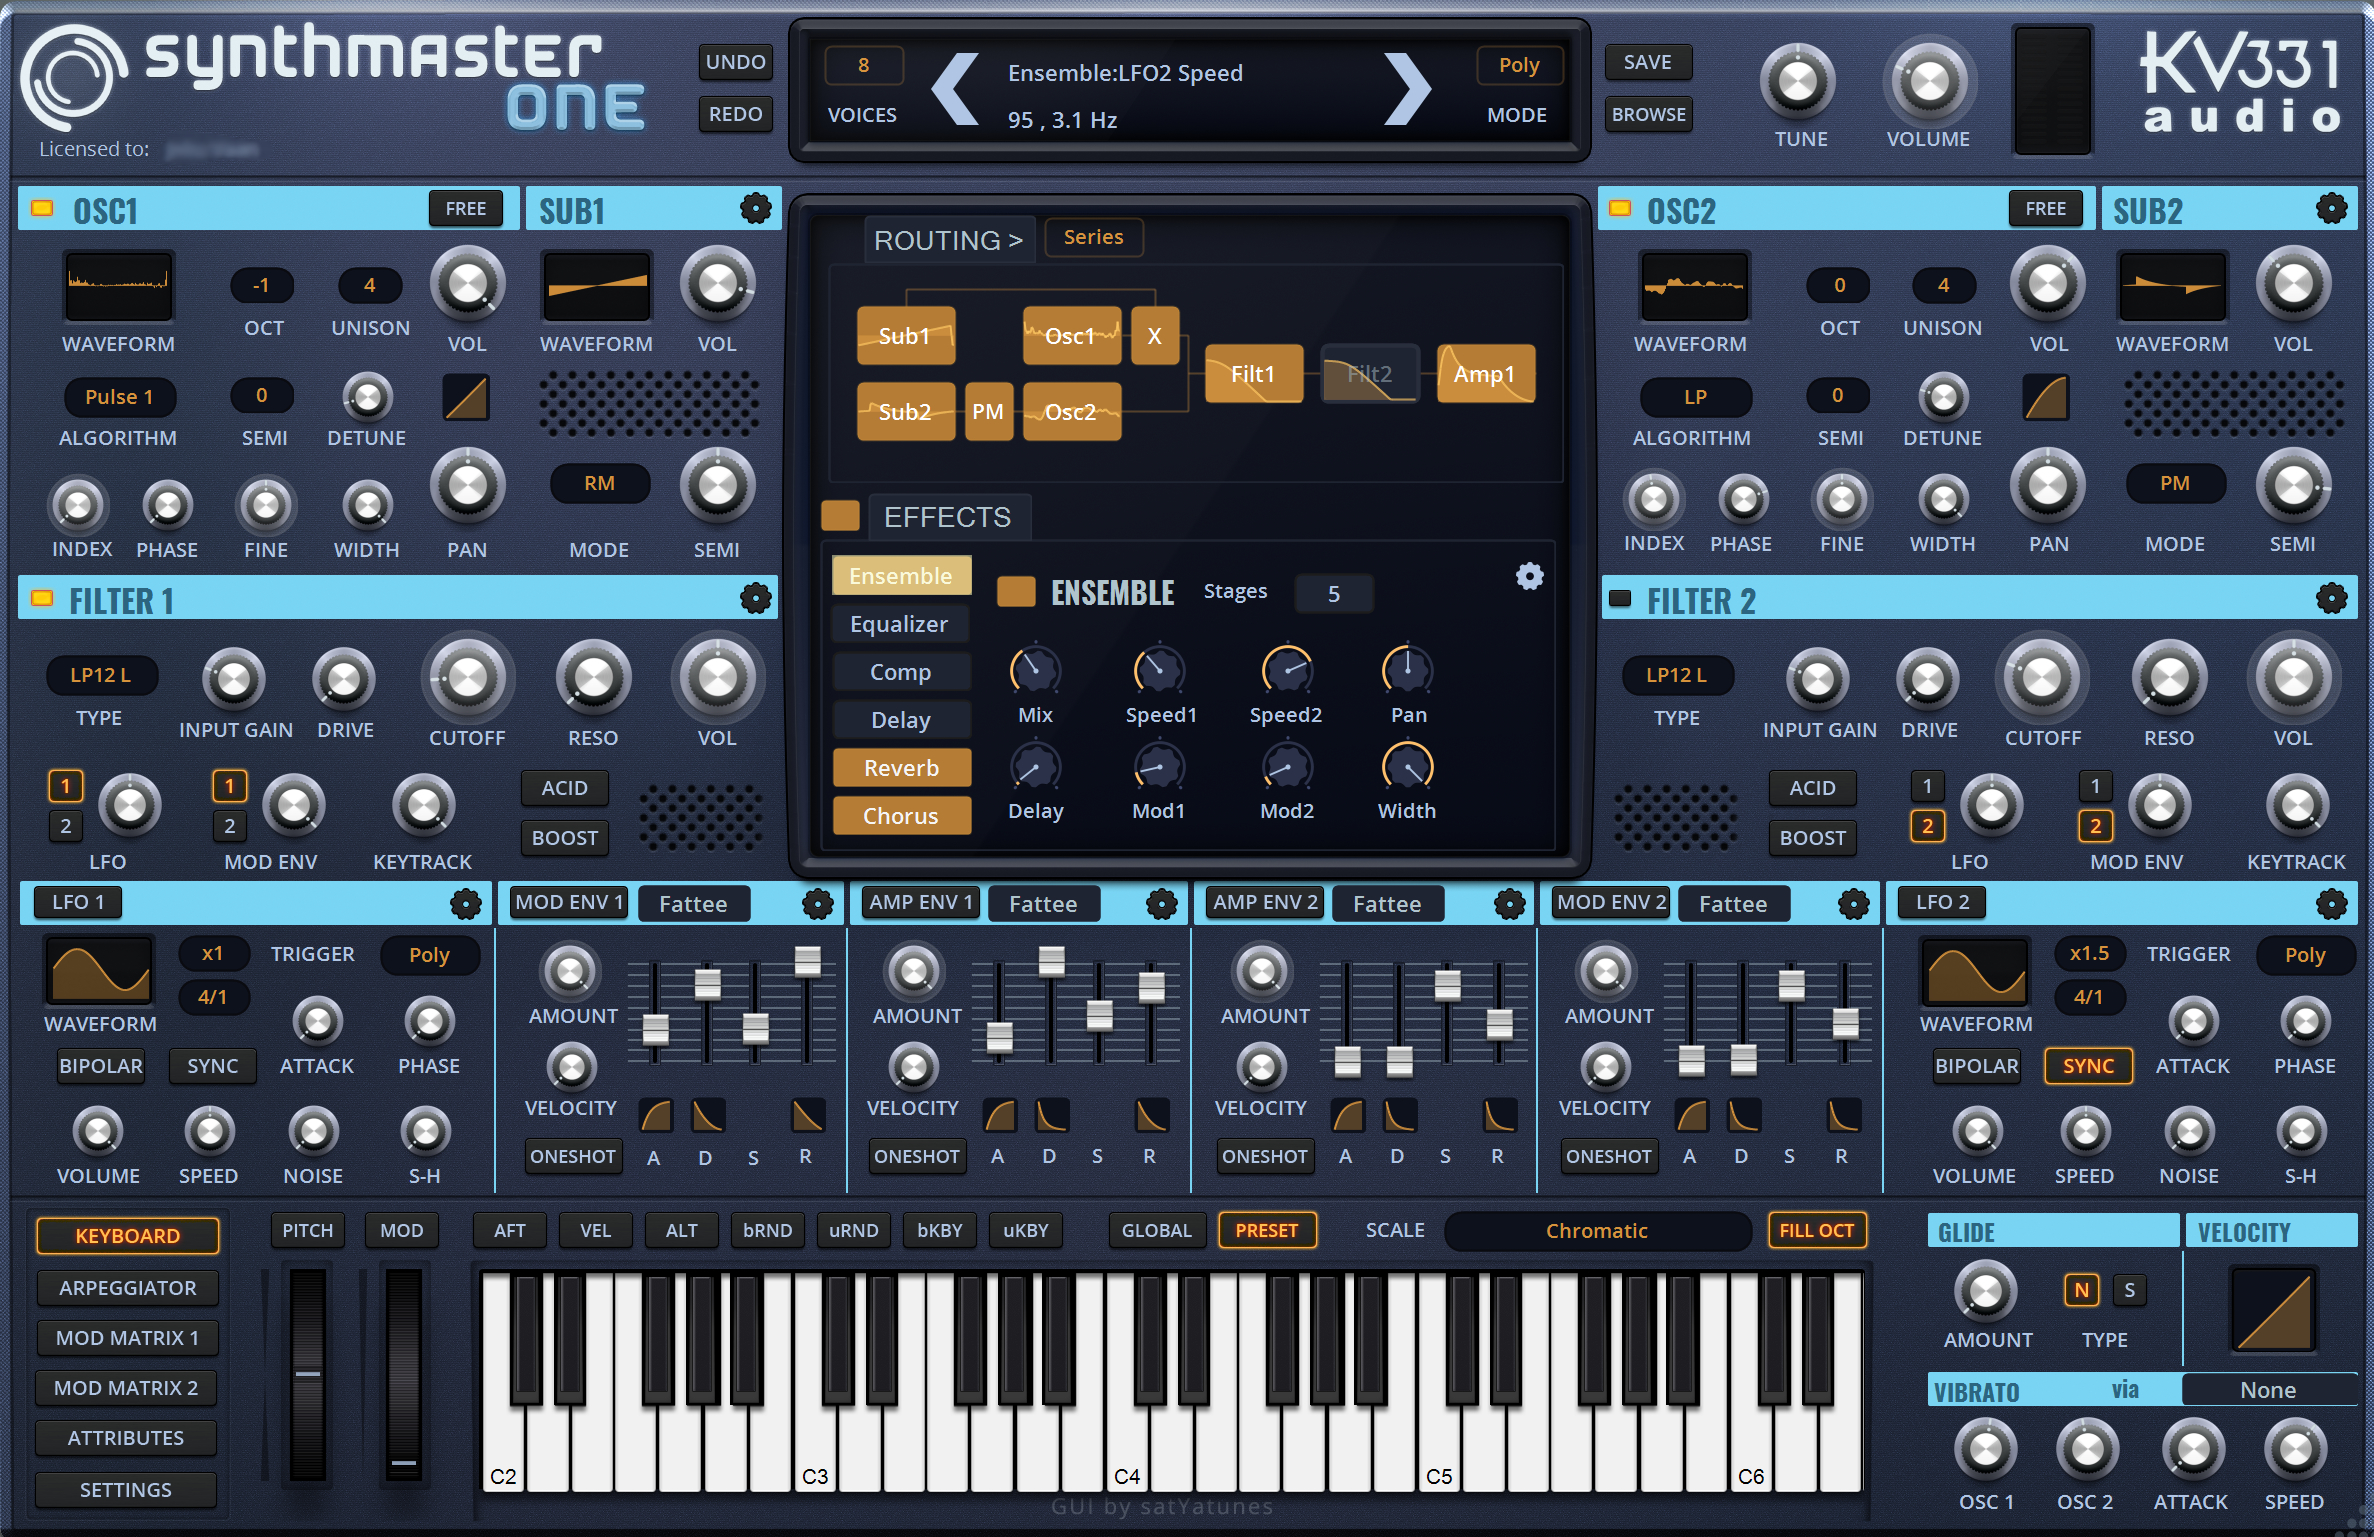Enable ACID mode on Filter 1
Screen dimensions: 2374x1537
point(564,787)
